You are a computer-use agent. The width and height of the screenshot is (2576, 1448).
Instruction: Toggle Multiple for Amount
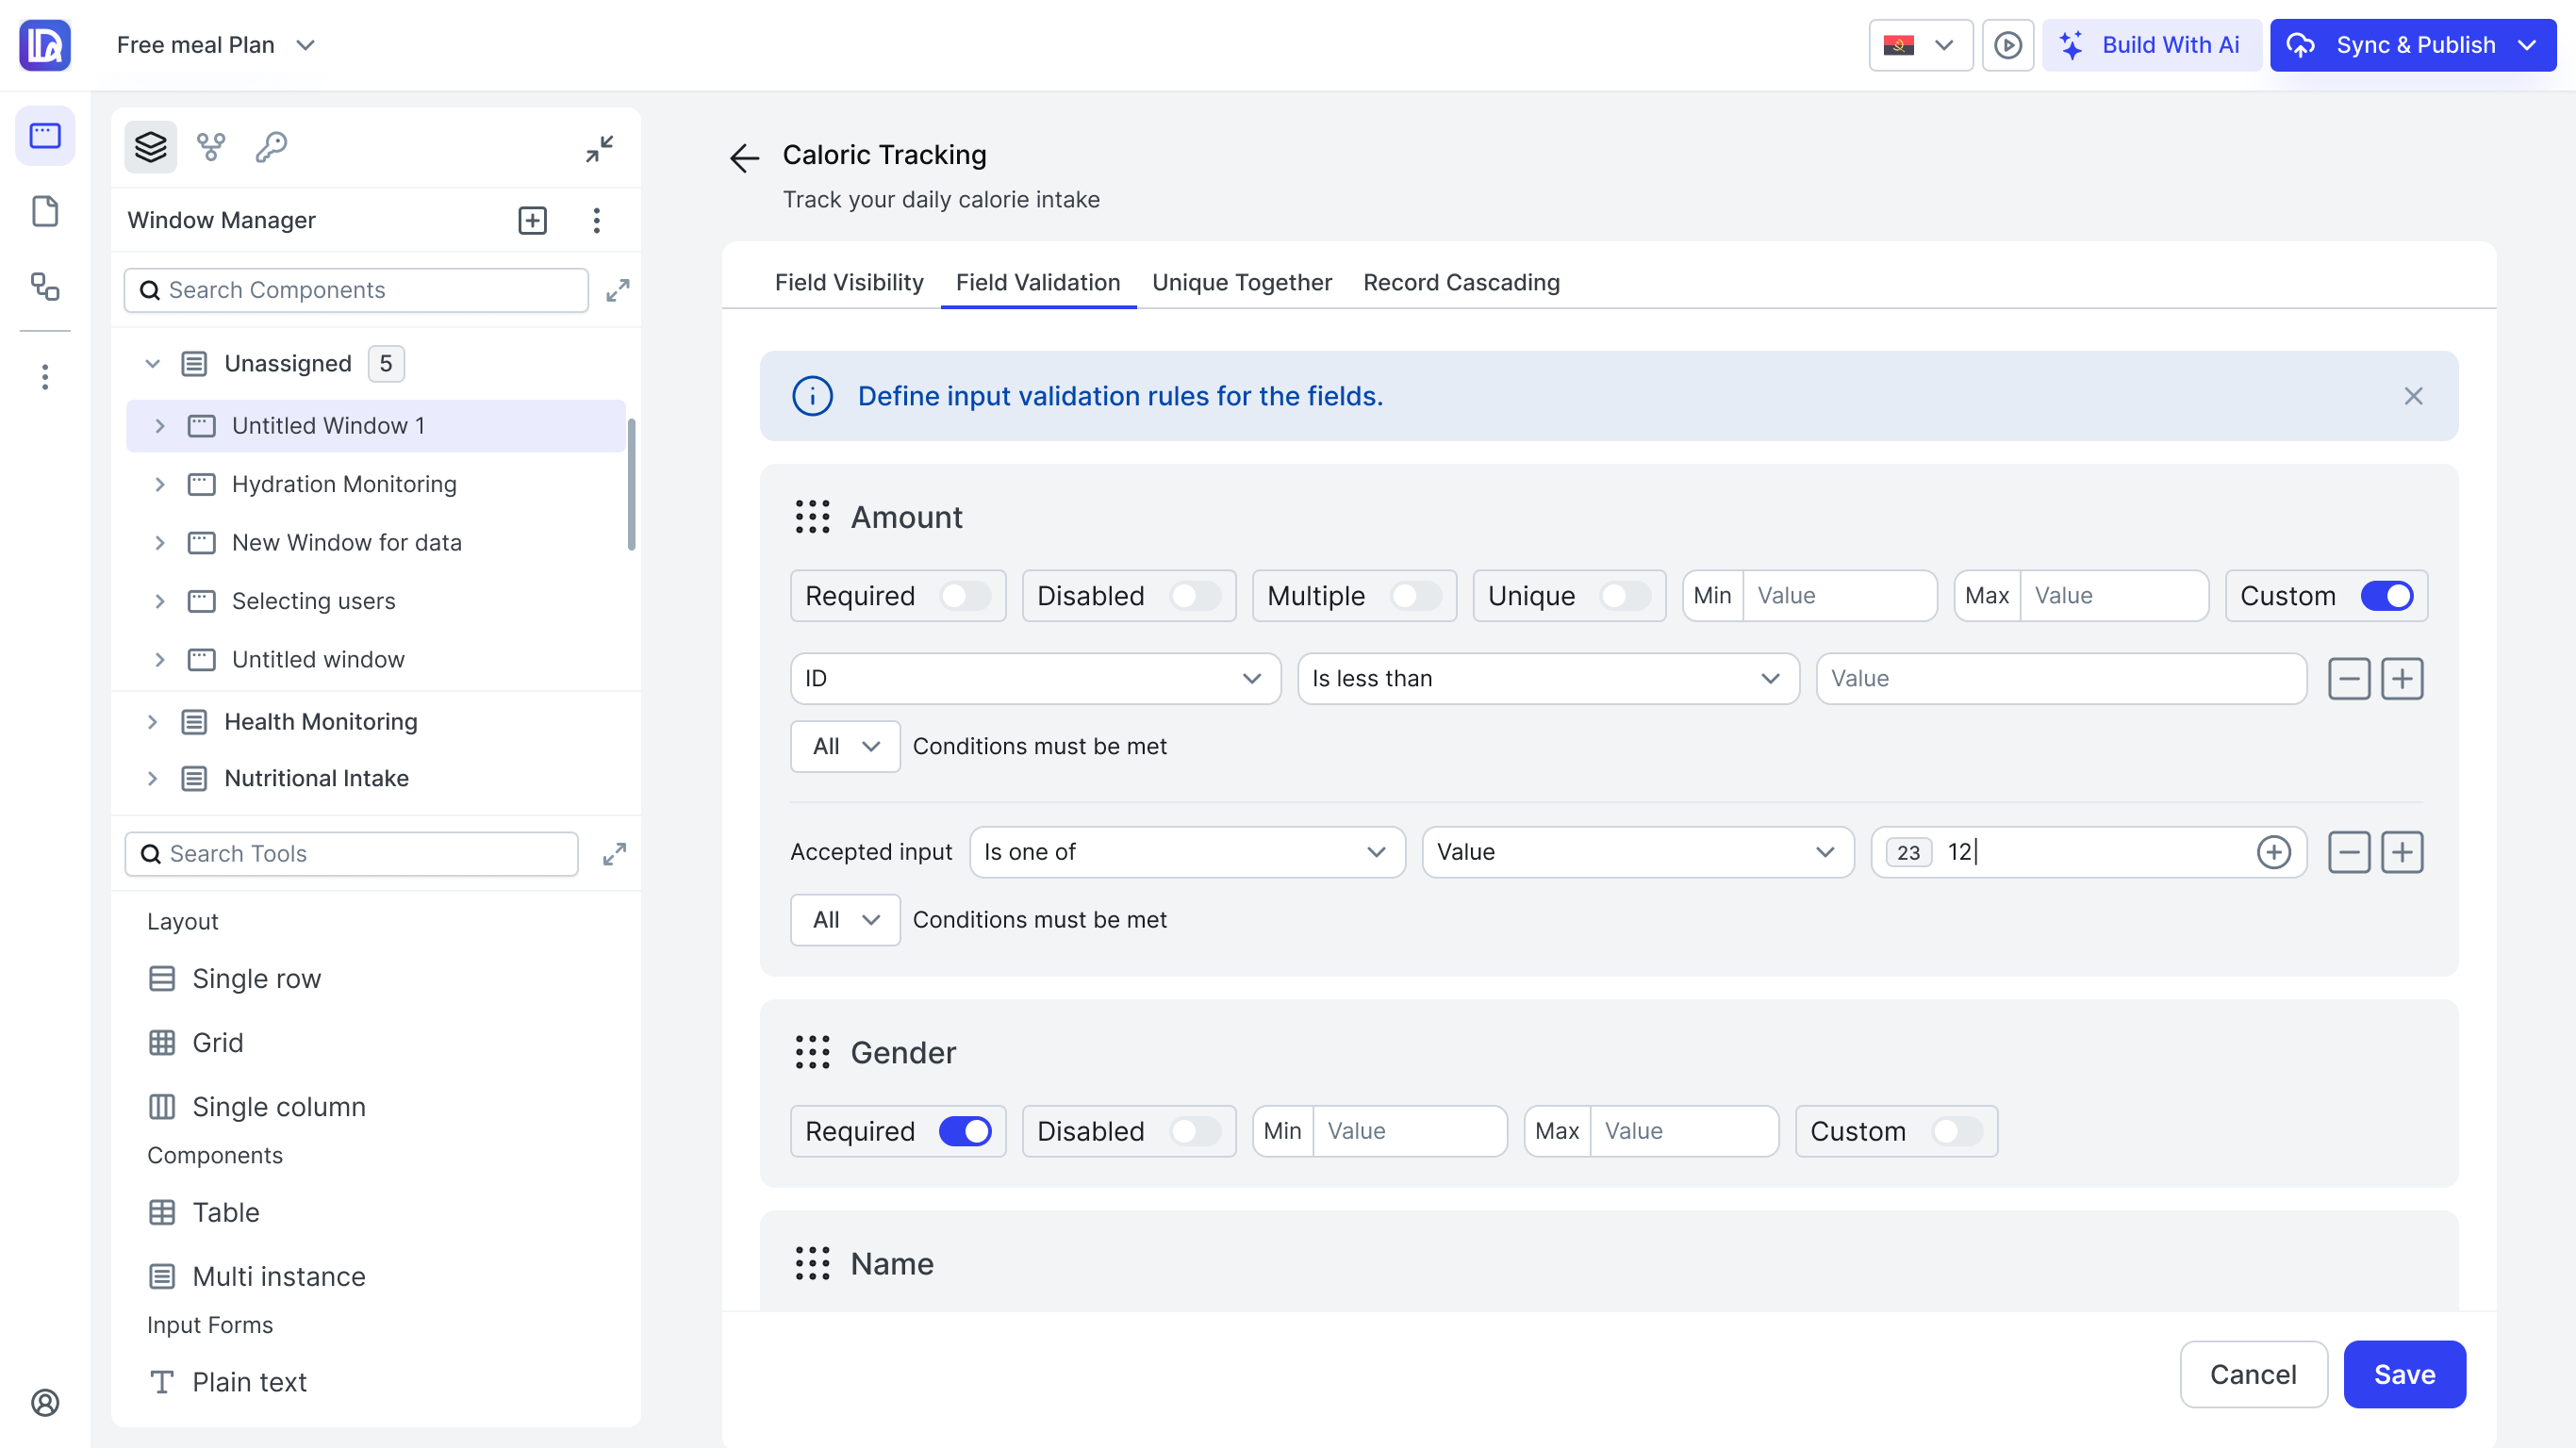click(1416, 596)
